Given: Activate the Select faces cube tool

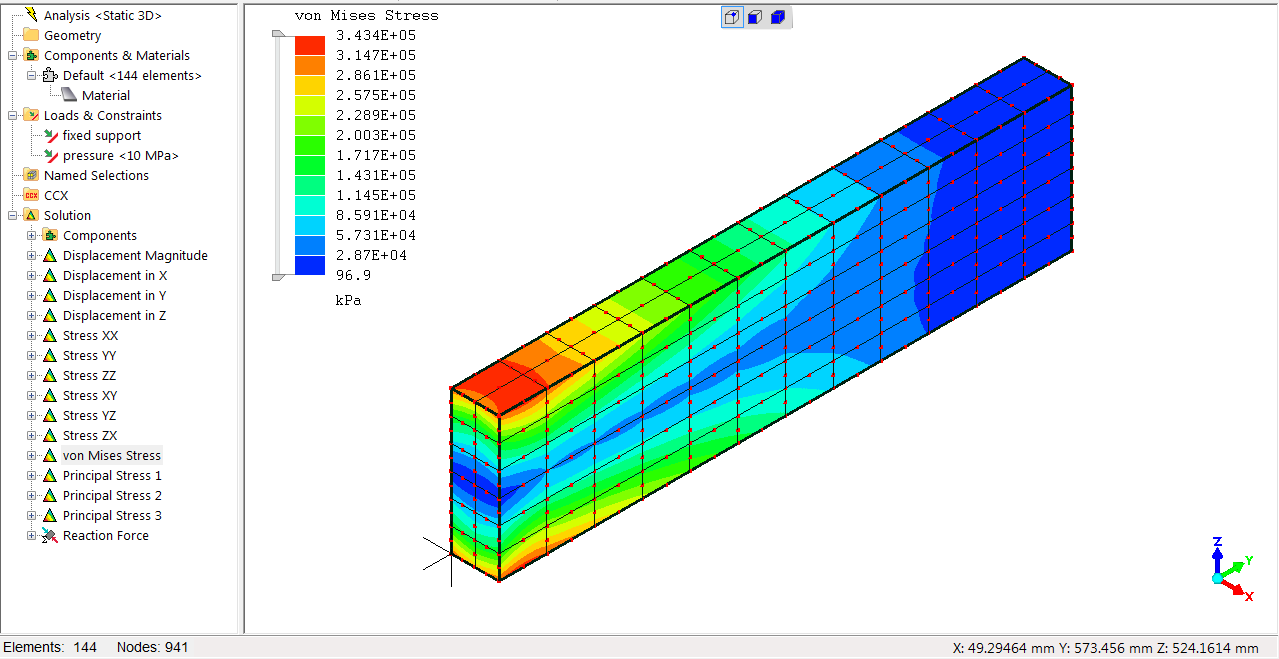Looking at the screenshot, I should [x=756, y=17].
